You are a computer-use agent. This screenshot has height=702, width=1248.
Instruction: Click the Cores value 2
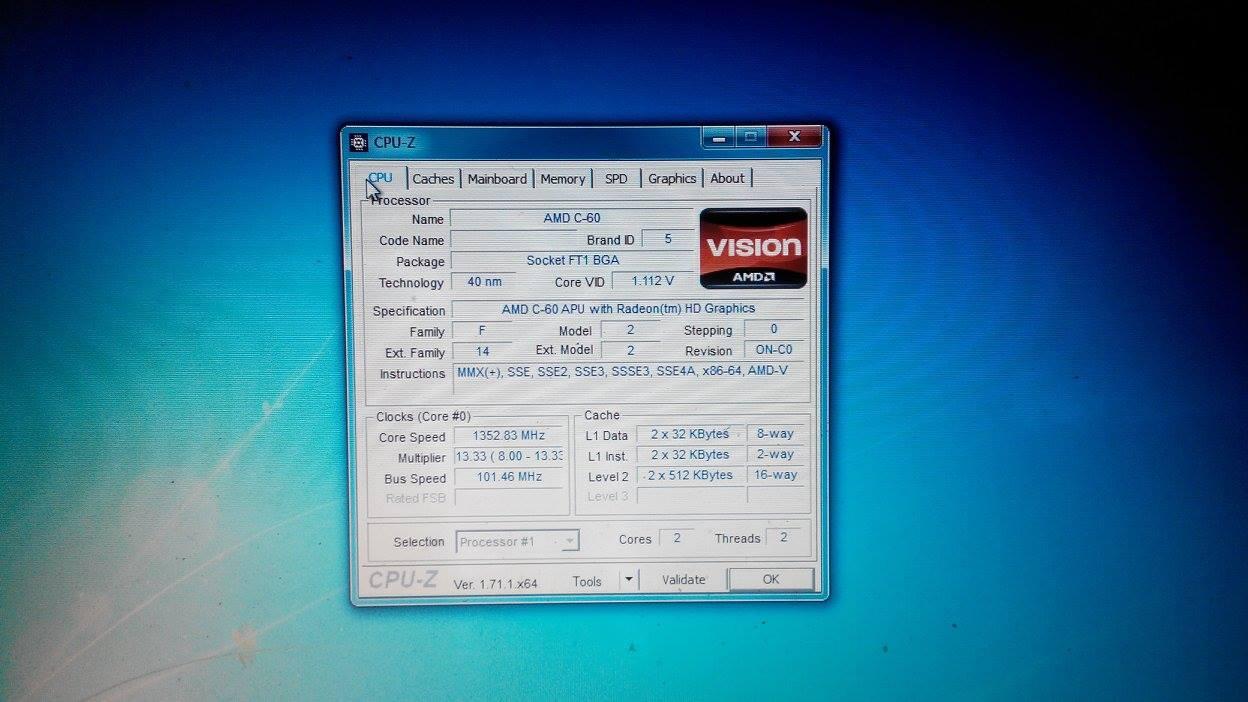click(676, 538)
